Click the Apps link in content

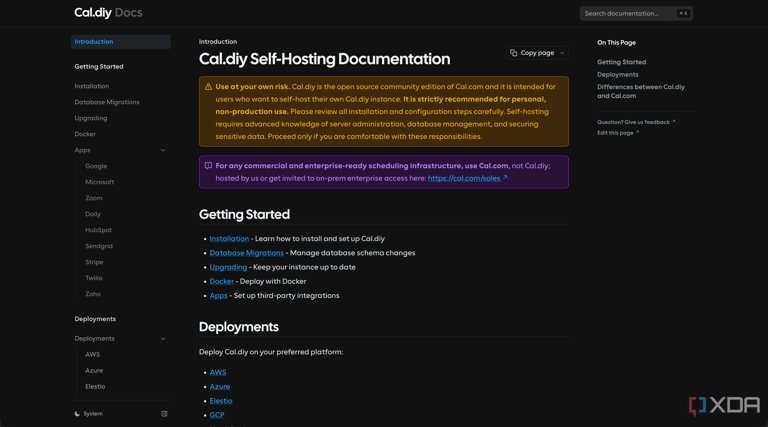tap(218, 296)
